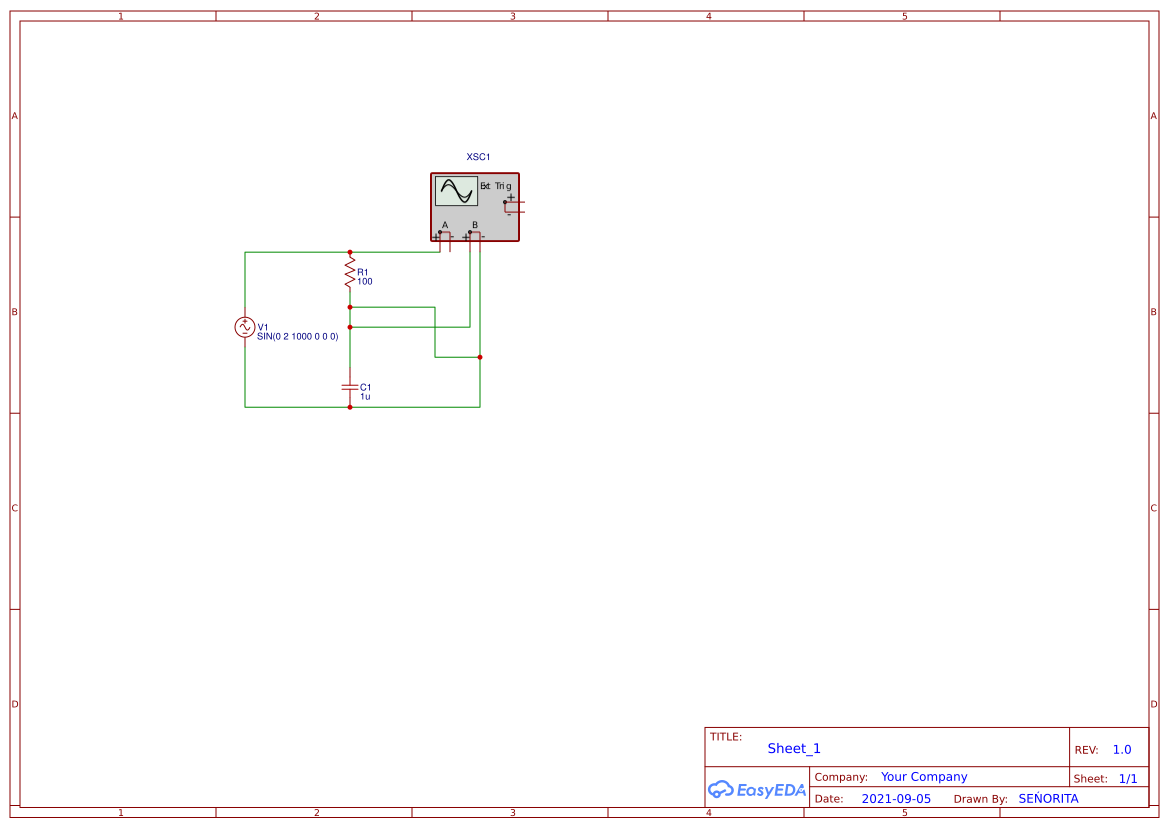1169x828 pixels.
Task: Click the Sheet_1 title text
Action: pyautogui.click(x=793, y=748)
